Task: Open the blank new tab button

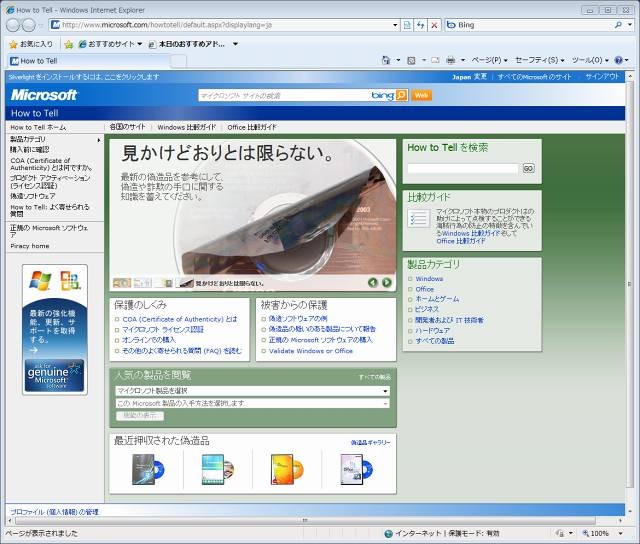Action: point(178,61)
